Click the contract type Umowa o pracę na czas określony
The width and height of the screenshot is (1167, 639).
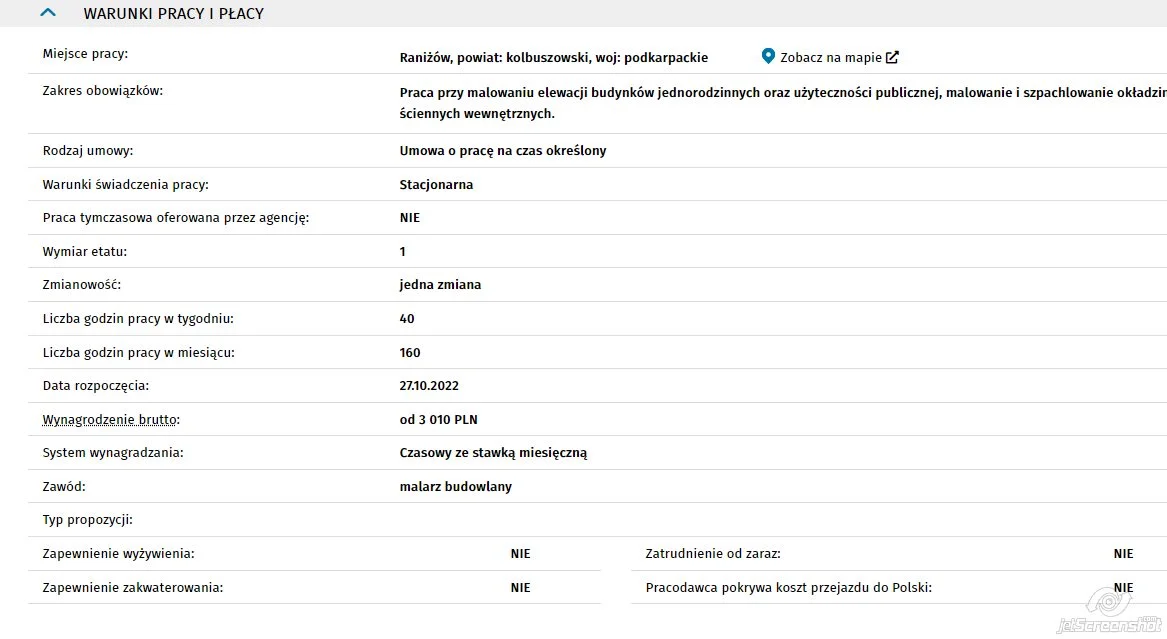coord(503,150)
